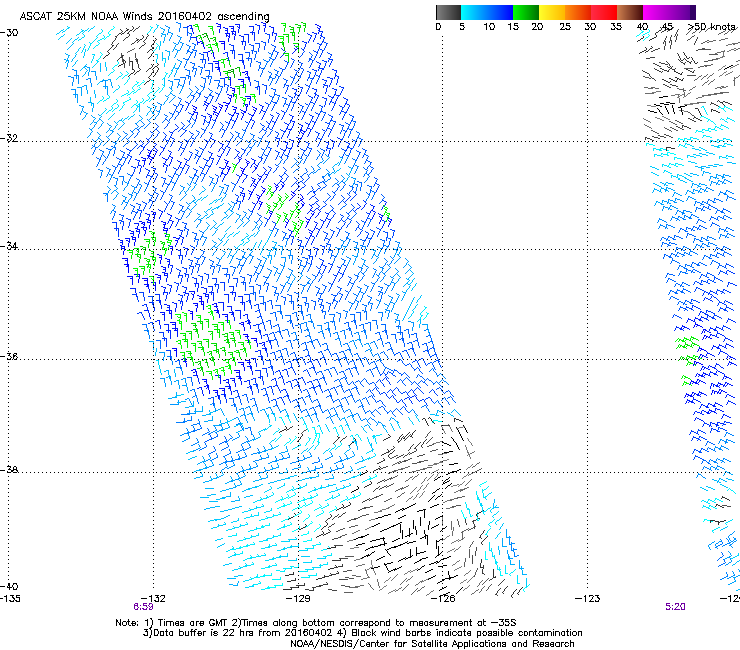Pick the orange 25-30 knots legend segment

pos(578,12)
